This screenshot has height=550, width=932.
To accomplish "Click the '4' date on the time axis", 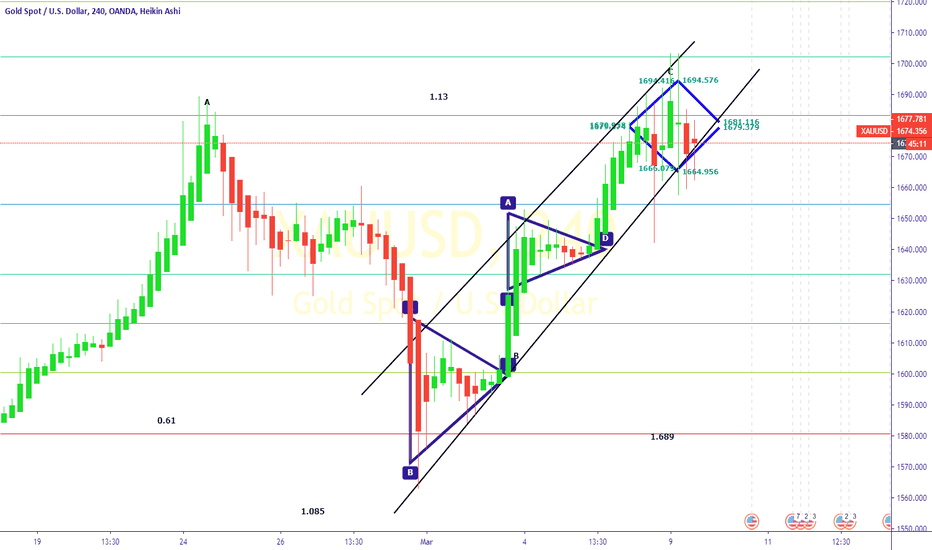I will pyautogui.click(x=524, y=542).
